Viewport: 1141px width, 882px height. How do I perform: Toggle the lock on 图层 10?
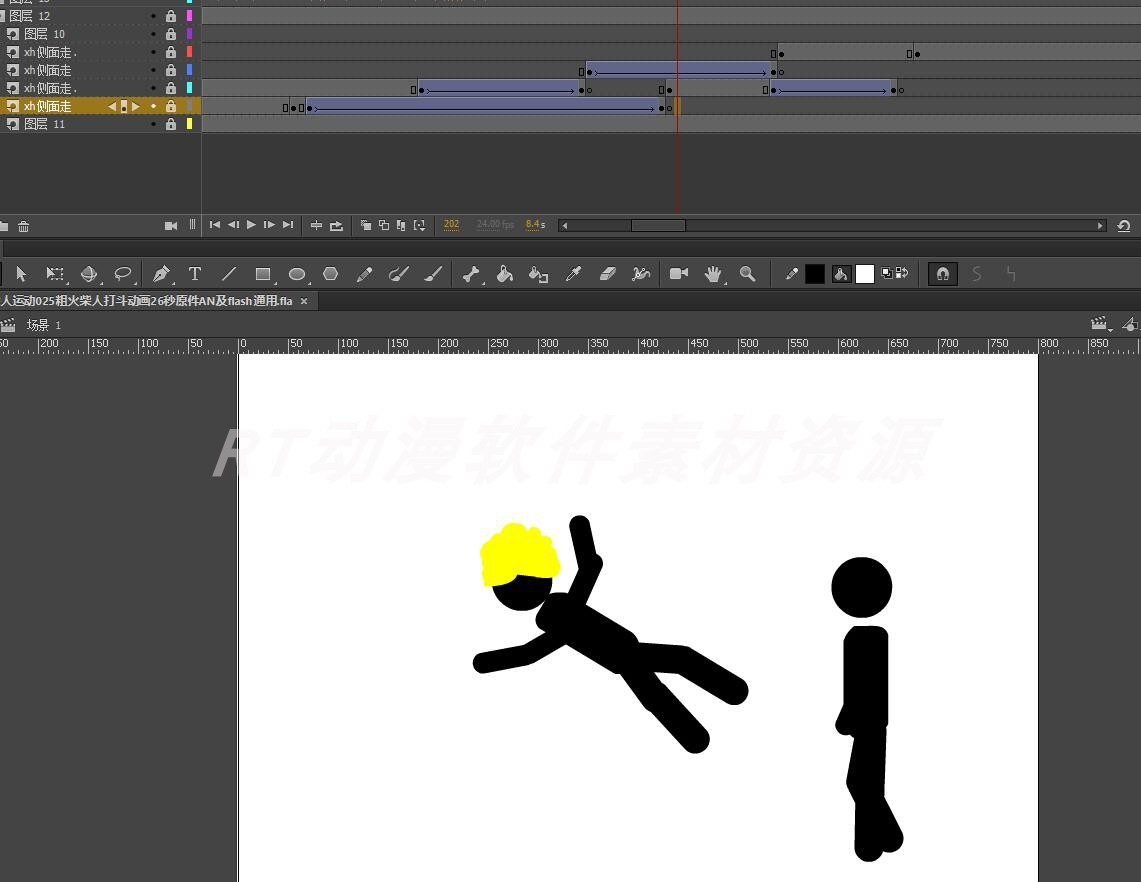point(170,34)
